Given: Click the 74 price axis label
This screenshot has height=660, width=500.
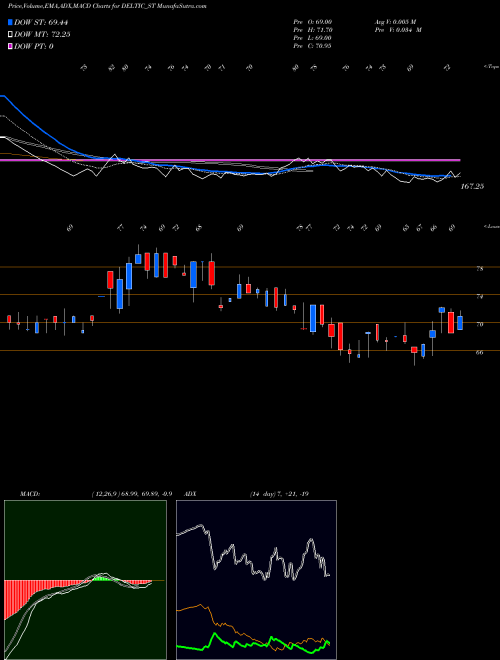Looking at the screenshot, I should pyautogui.click(x=479, y=296).
